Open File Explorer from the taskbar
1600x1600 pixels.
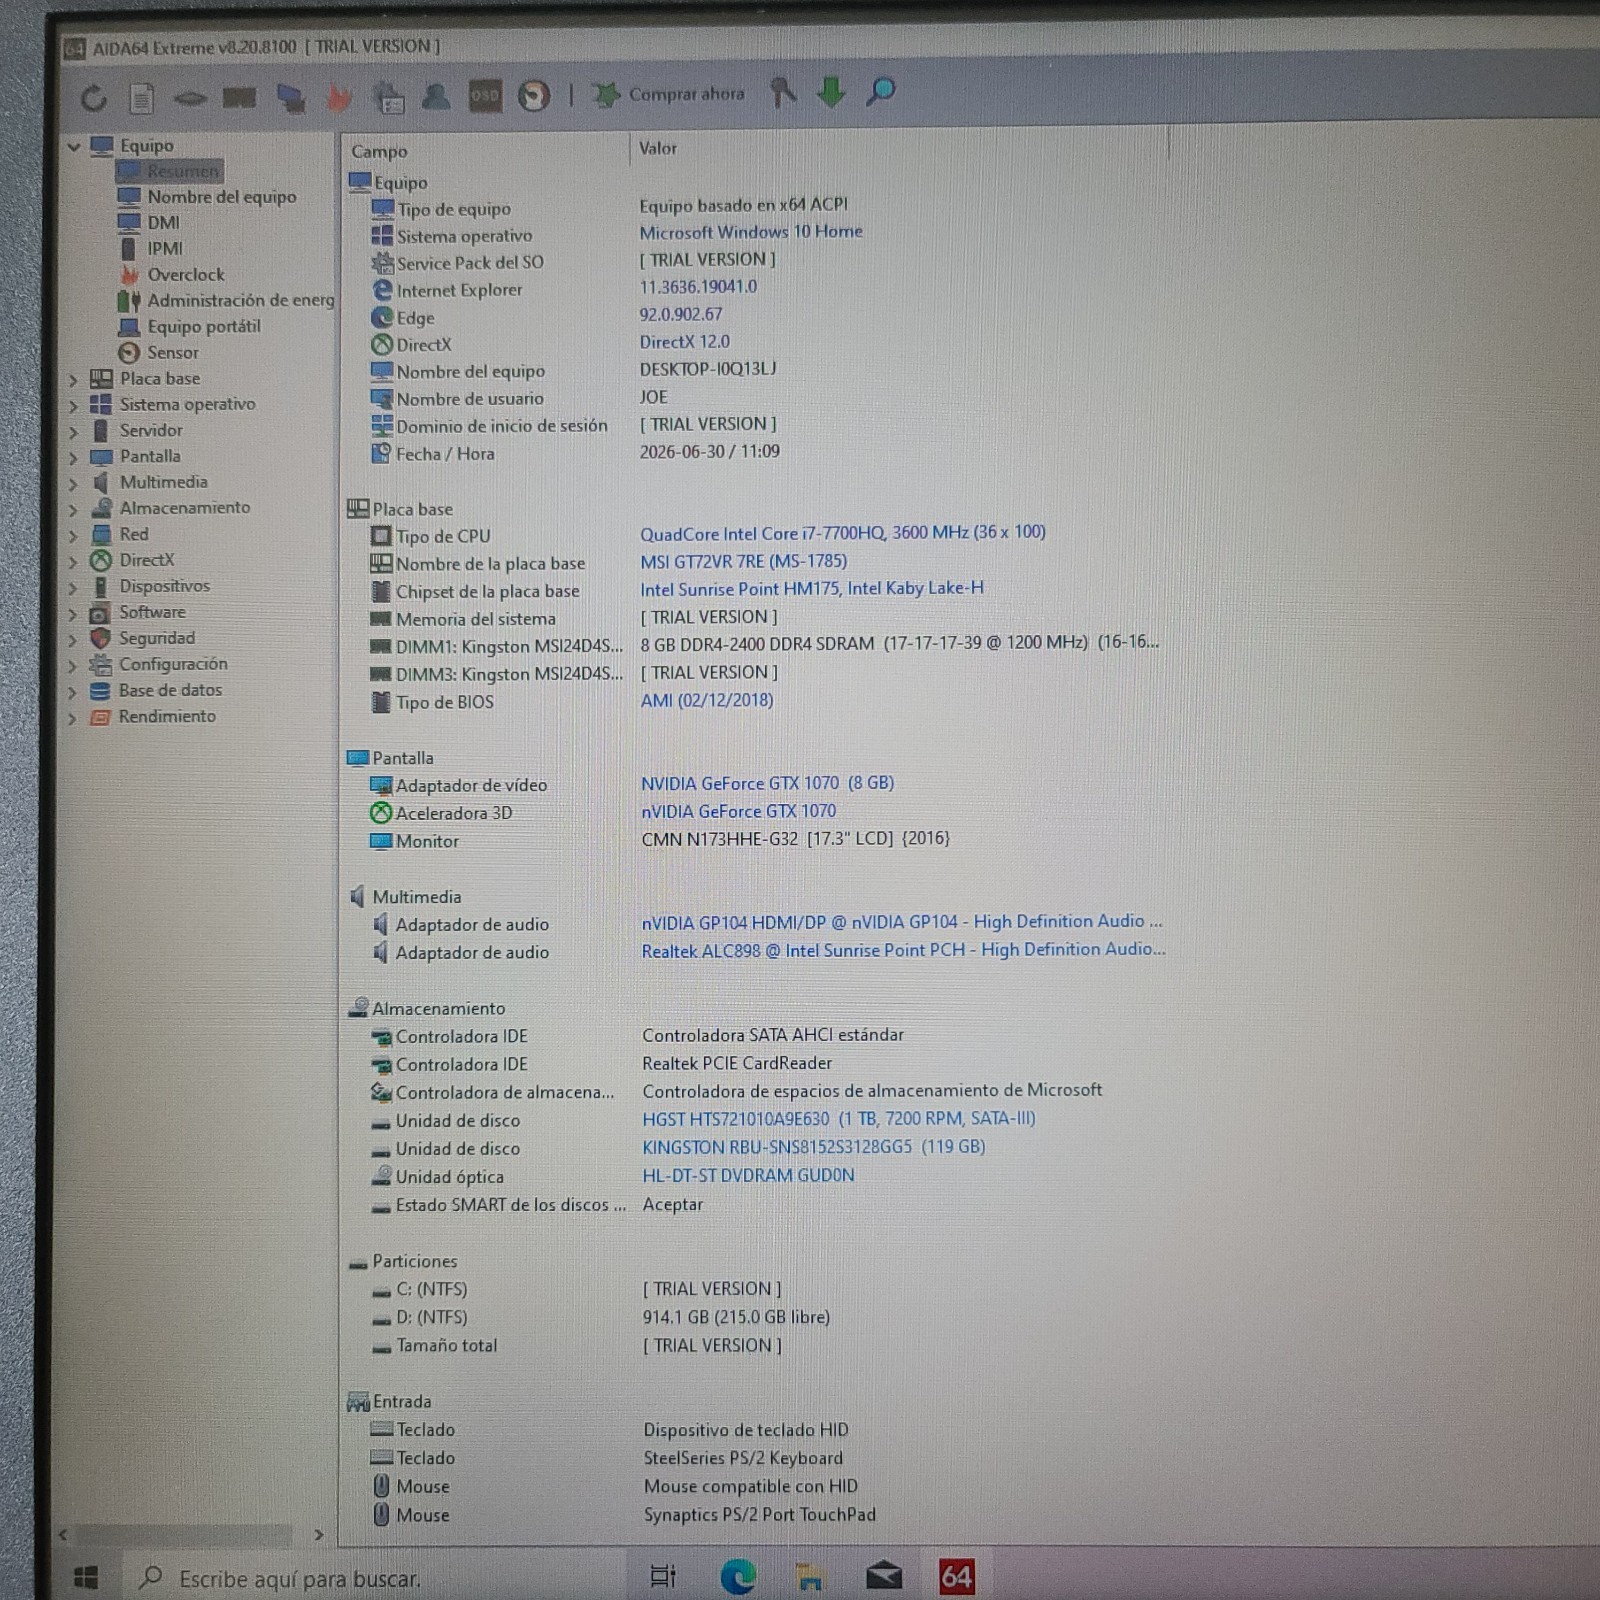click(x=810, y=1577)
